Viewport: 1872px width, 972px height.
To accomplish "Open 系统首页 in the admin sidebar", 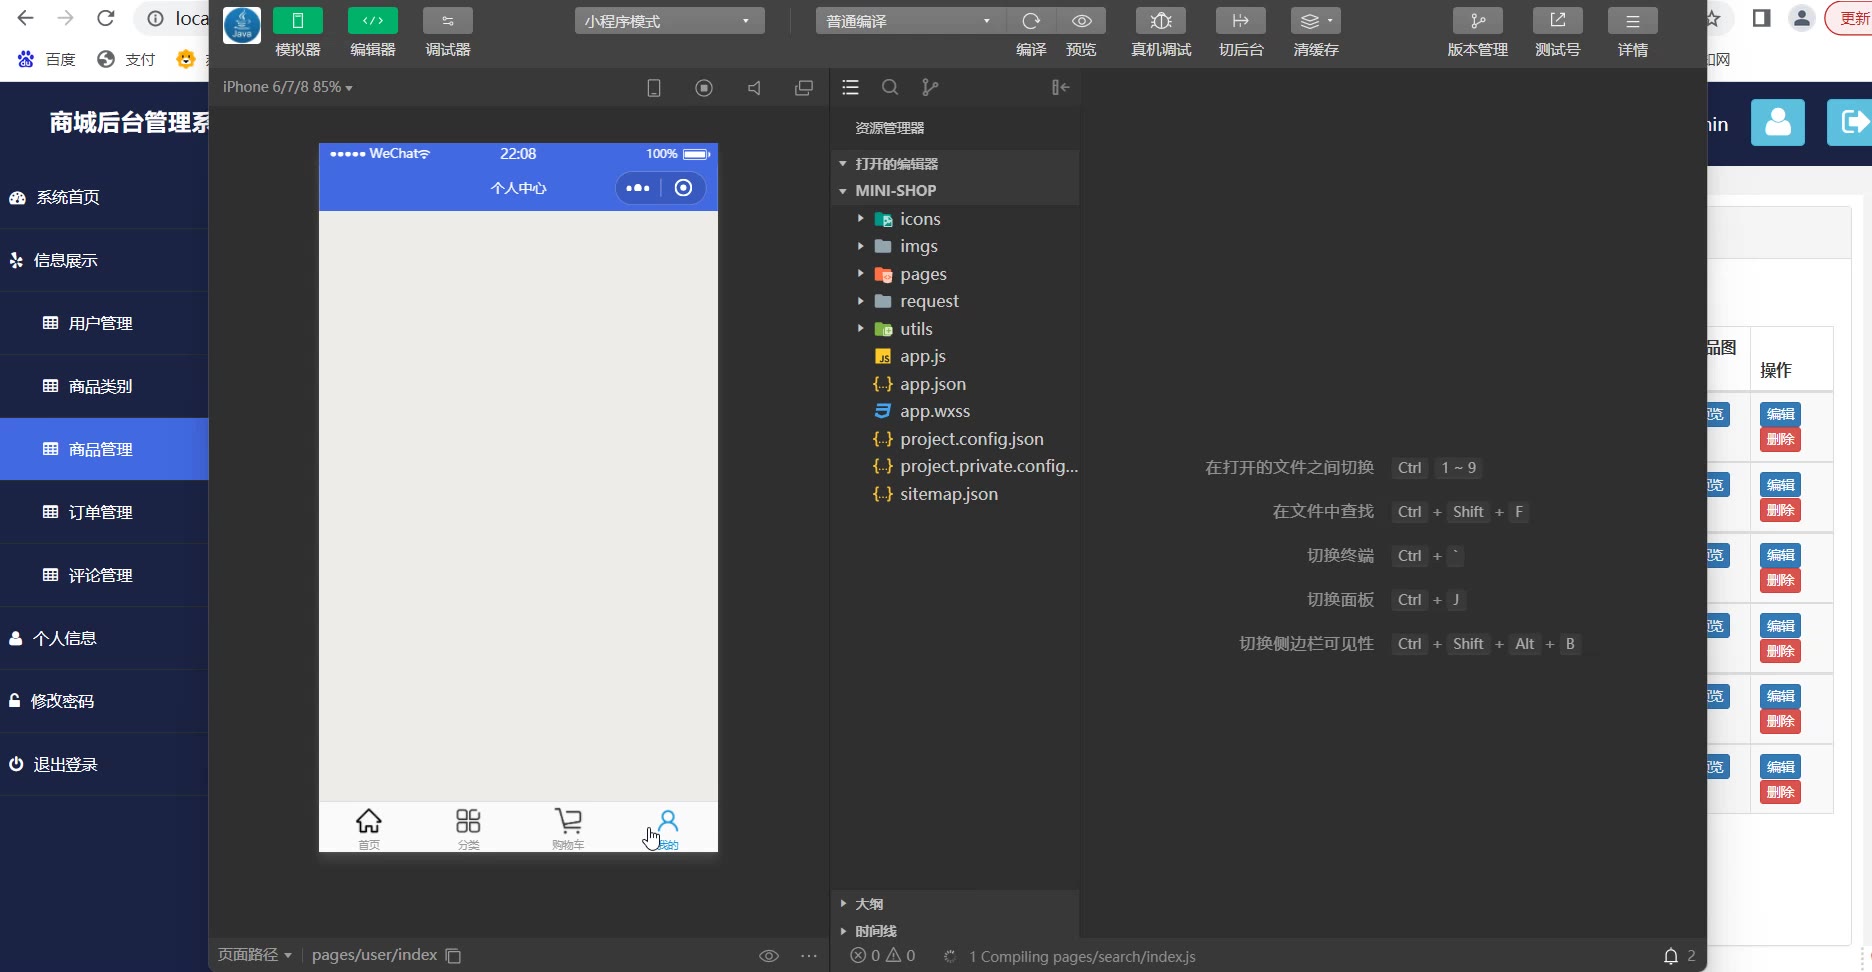I will pyautogui.click(x=104, y=197).
